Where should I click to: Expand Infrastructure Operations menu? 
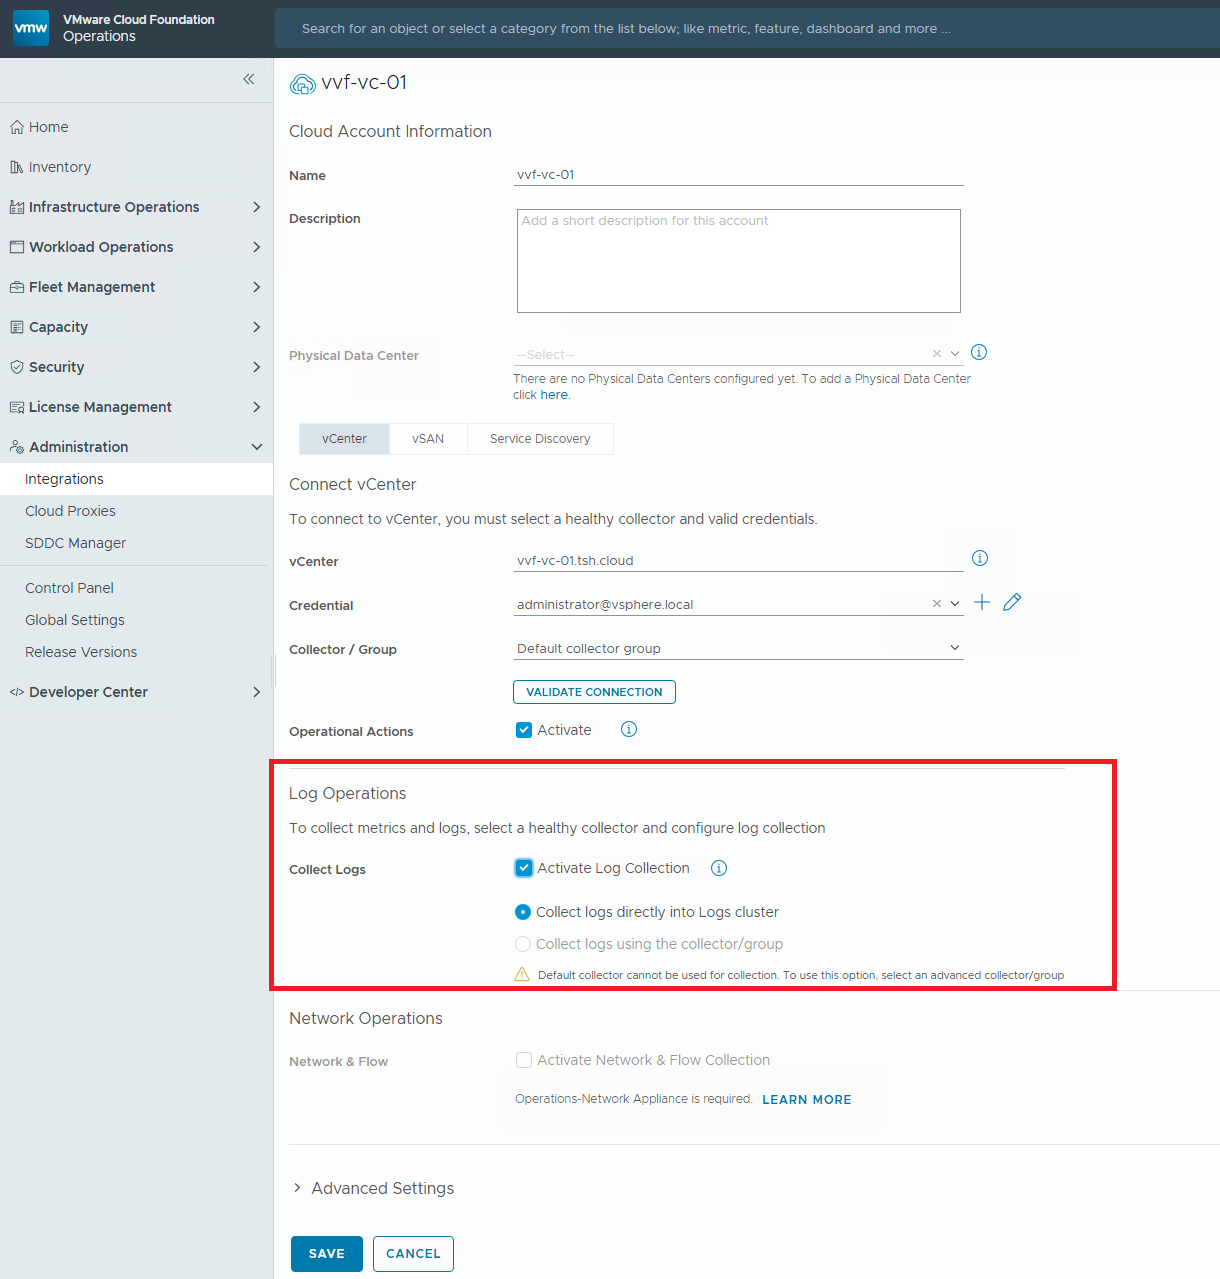click(x=135, y=207)
